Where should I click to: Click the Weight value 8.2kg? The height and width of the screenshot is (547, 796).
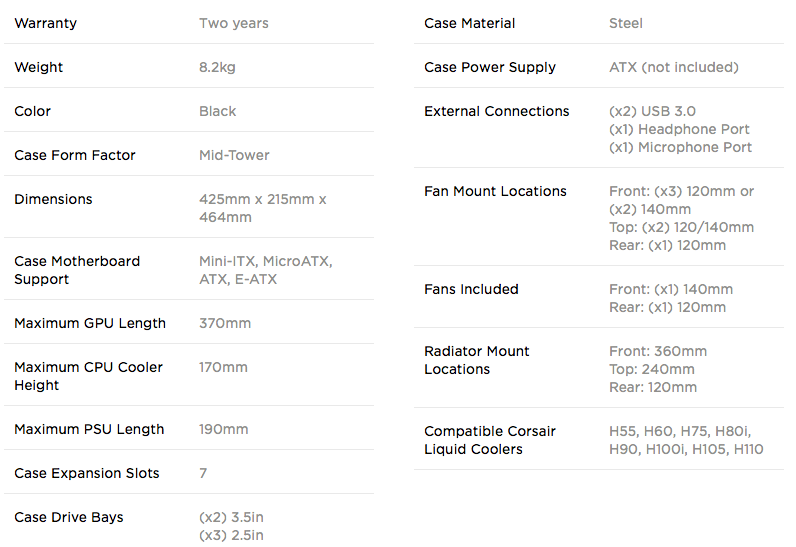[x=217, y=67]
